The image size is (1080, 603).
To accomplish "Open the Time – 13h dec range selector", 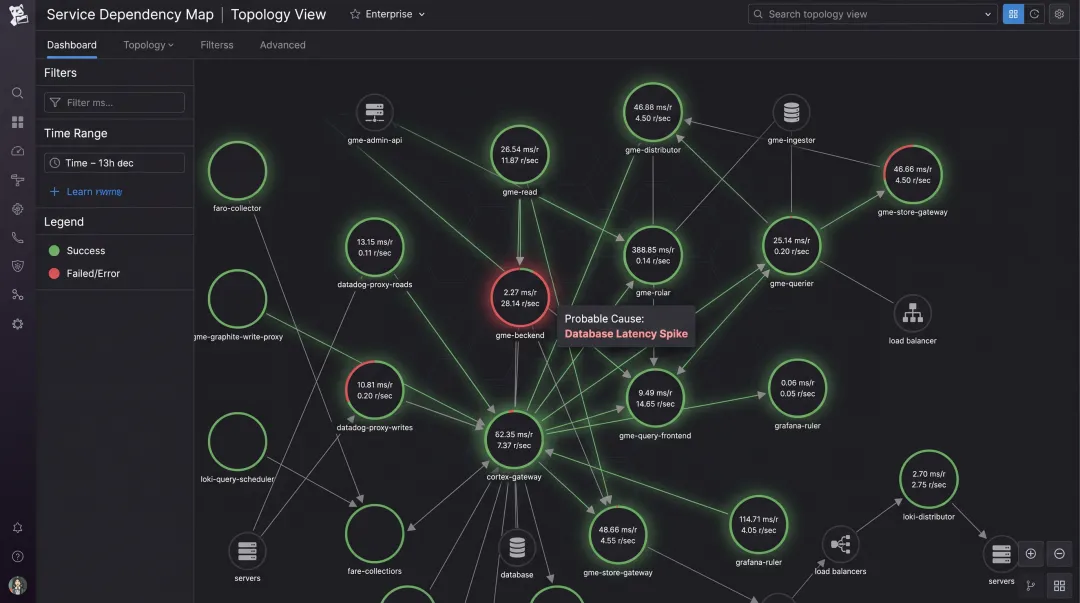I will coord(114,163).
